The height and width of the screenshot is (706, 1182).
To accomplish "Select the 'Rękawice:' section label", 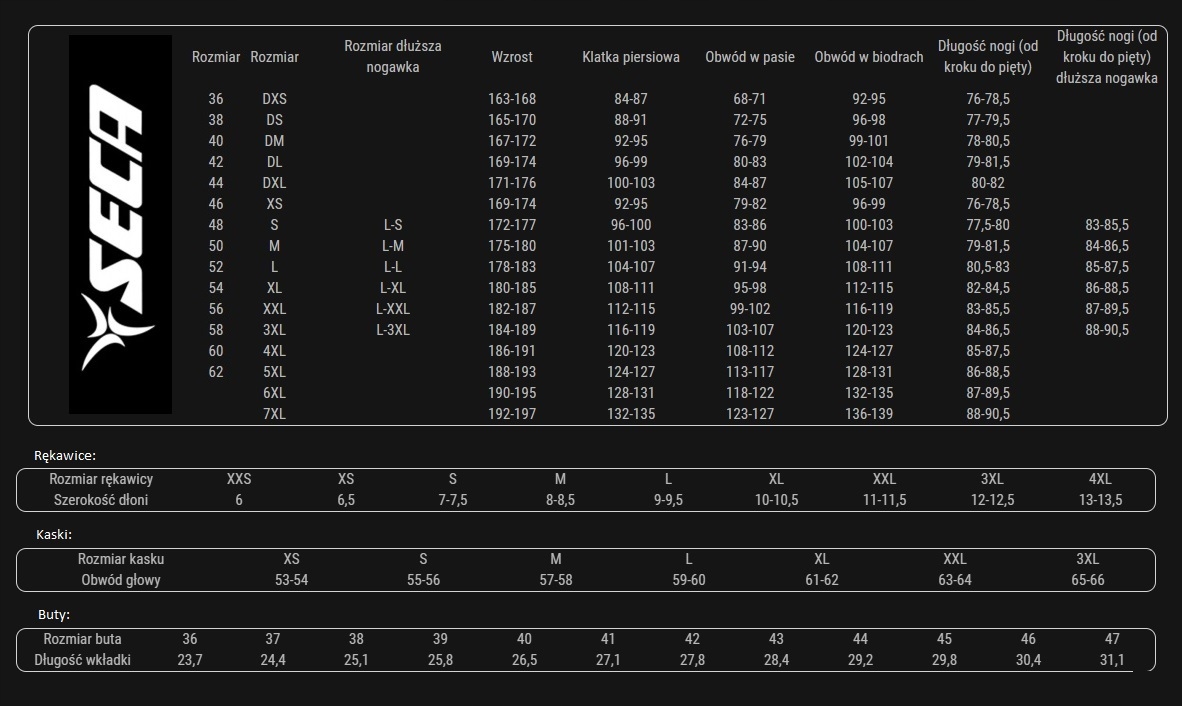I will 65,455.
